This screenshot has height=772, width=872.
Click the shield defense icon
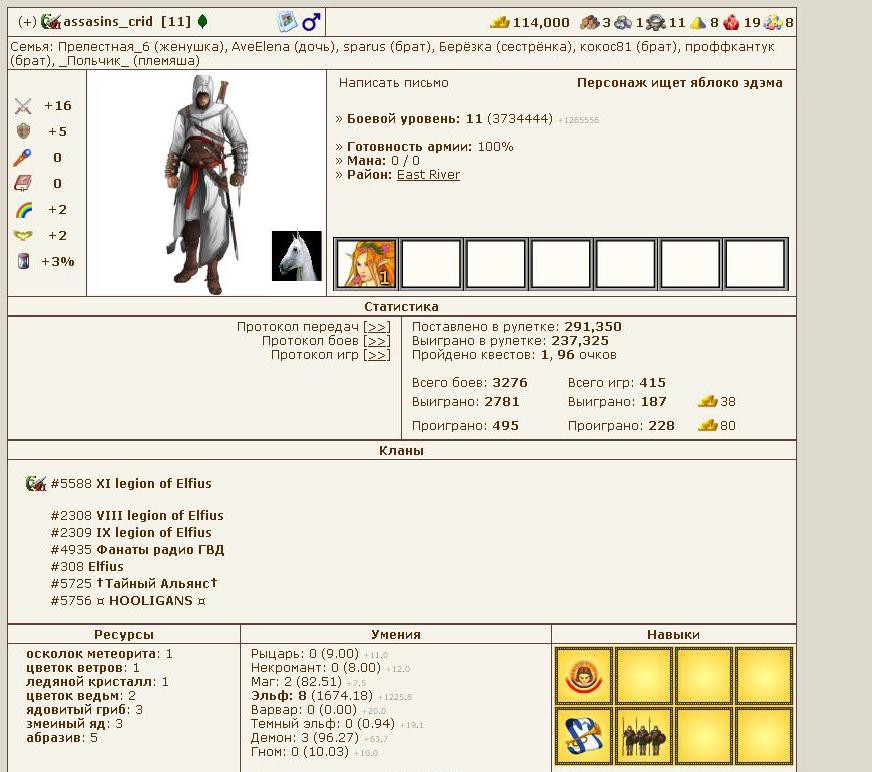point(23,131)
